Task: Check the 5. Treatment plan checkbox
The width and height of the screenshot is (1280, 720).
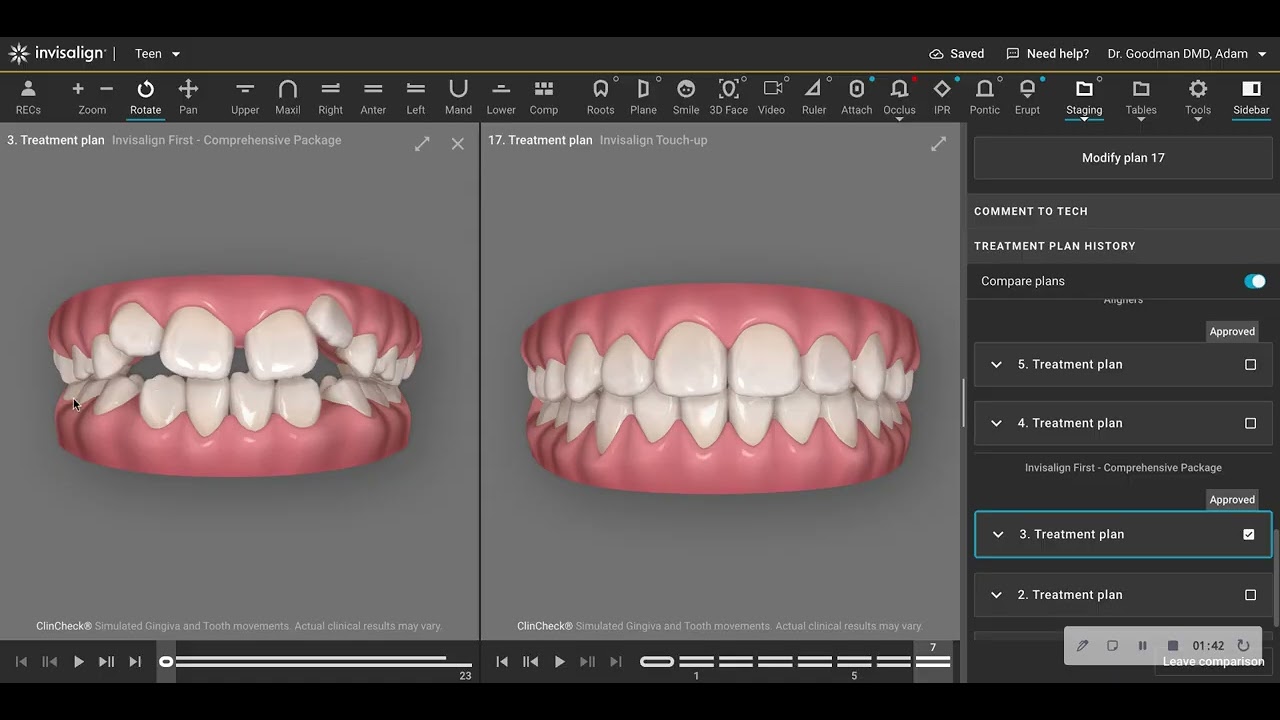Action: point(1250,365)
